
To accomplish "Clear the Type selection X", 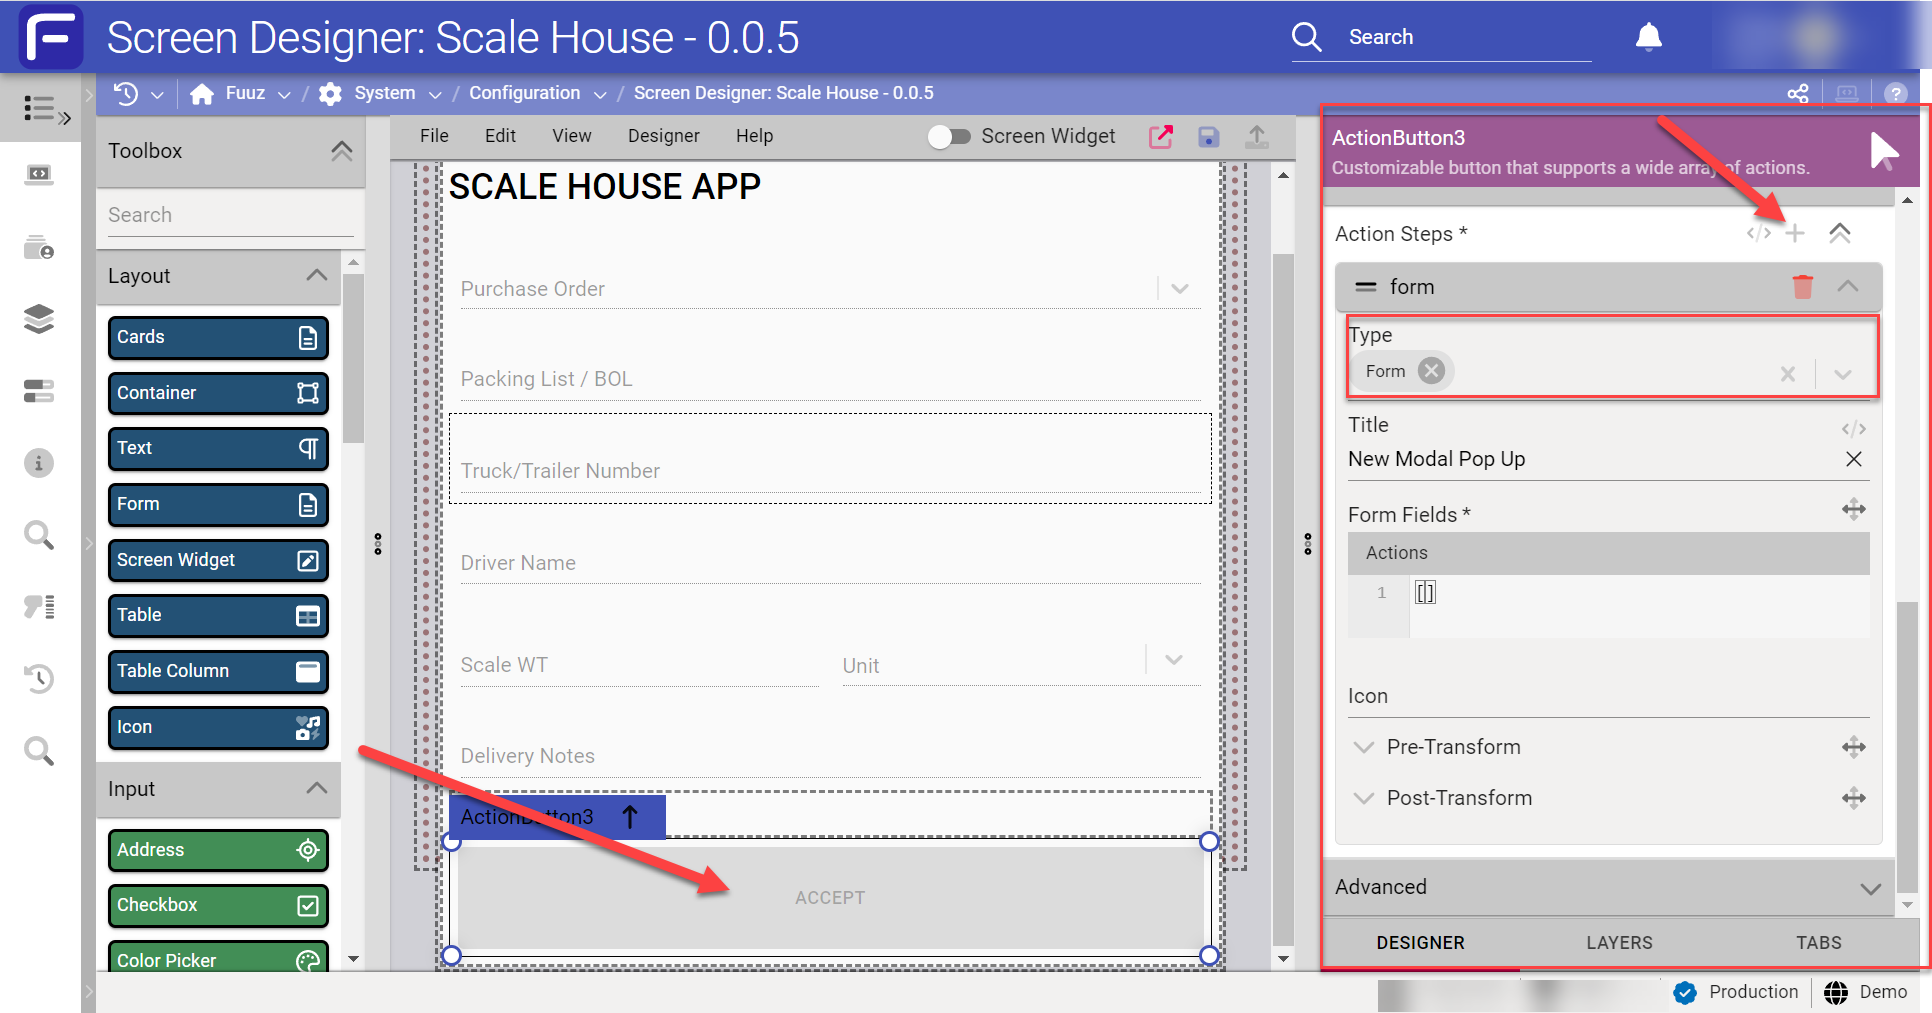I will coord(1788,374).
